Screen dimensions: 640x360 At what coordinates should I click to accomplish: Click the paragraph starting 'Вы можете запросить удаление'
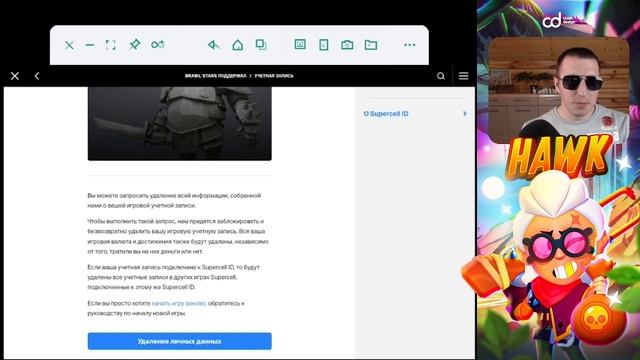[174, 200]
